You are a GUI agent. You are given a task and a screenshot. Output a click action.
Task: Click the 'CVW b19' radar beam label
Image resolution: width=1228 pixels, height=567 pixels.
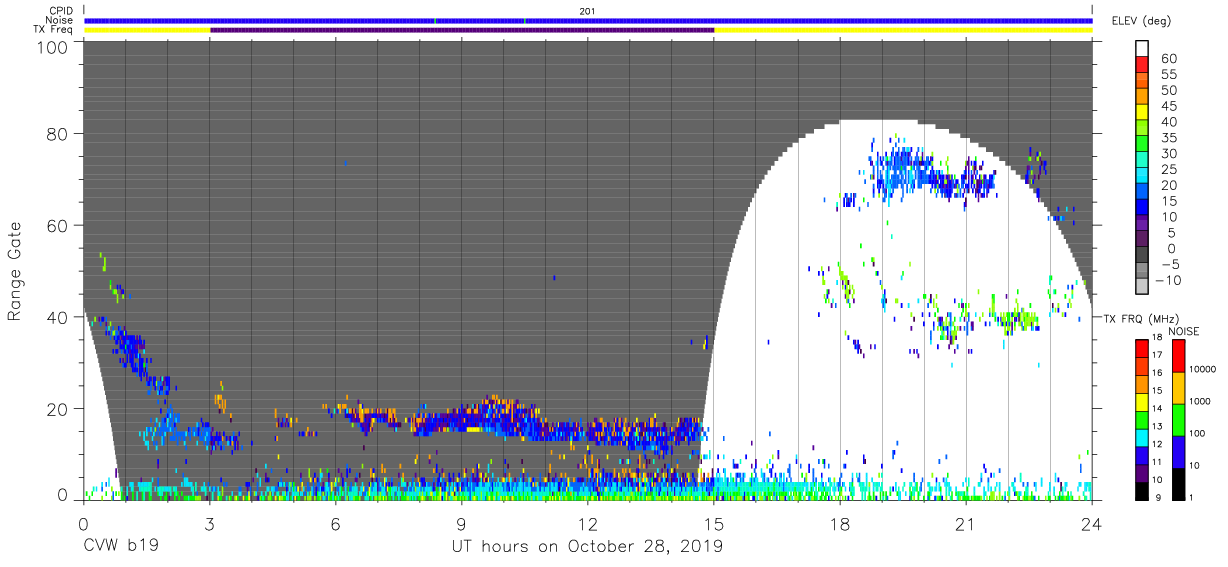coord(120,546)
